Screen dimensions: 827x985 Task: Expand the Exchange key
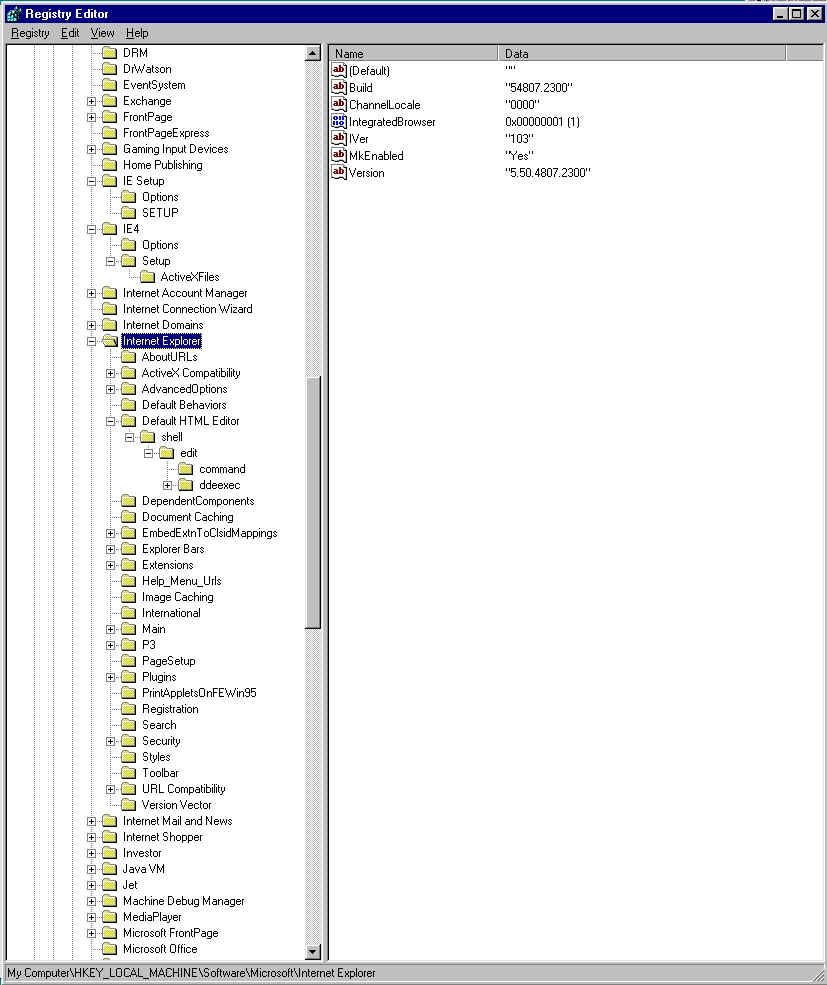tap(92, 101)
